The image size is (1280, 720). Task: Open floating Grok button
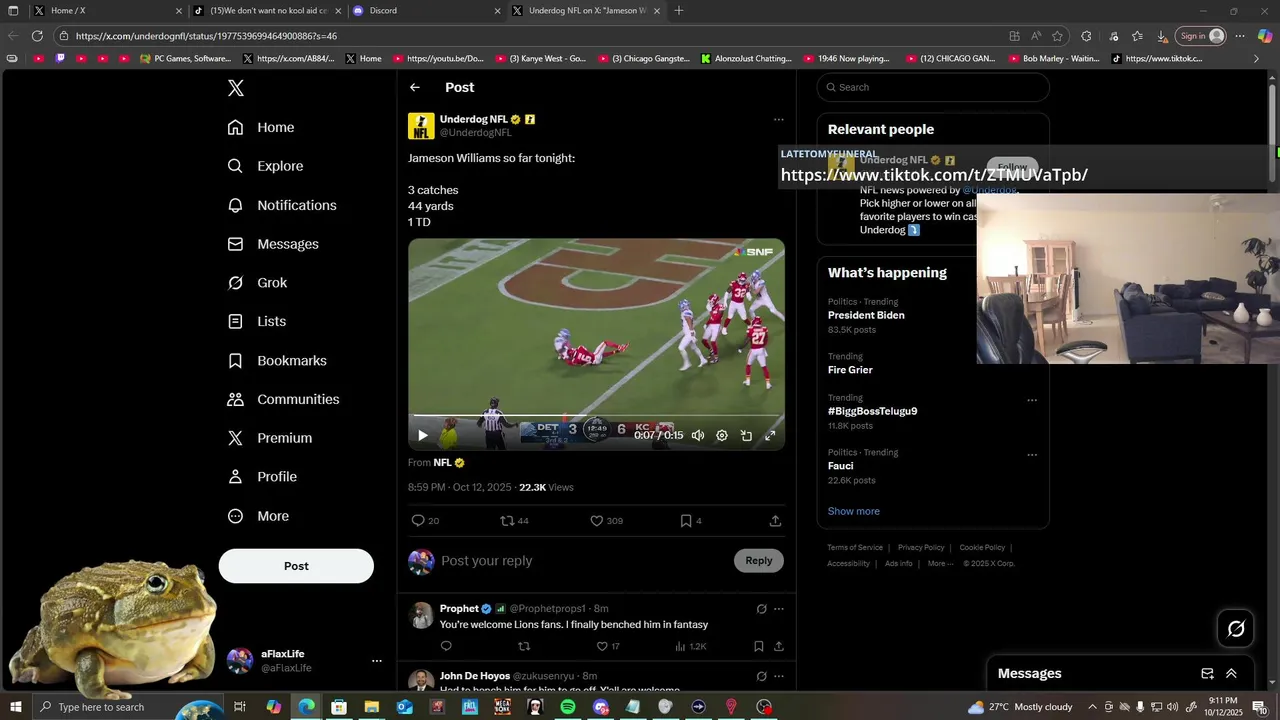point(1236,628)
